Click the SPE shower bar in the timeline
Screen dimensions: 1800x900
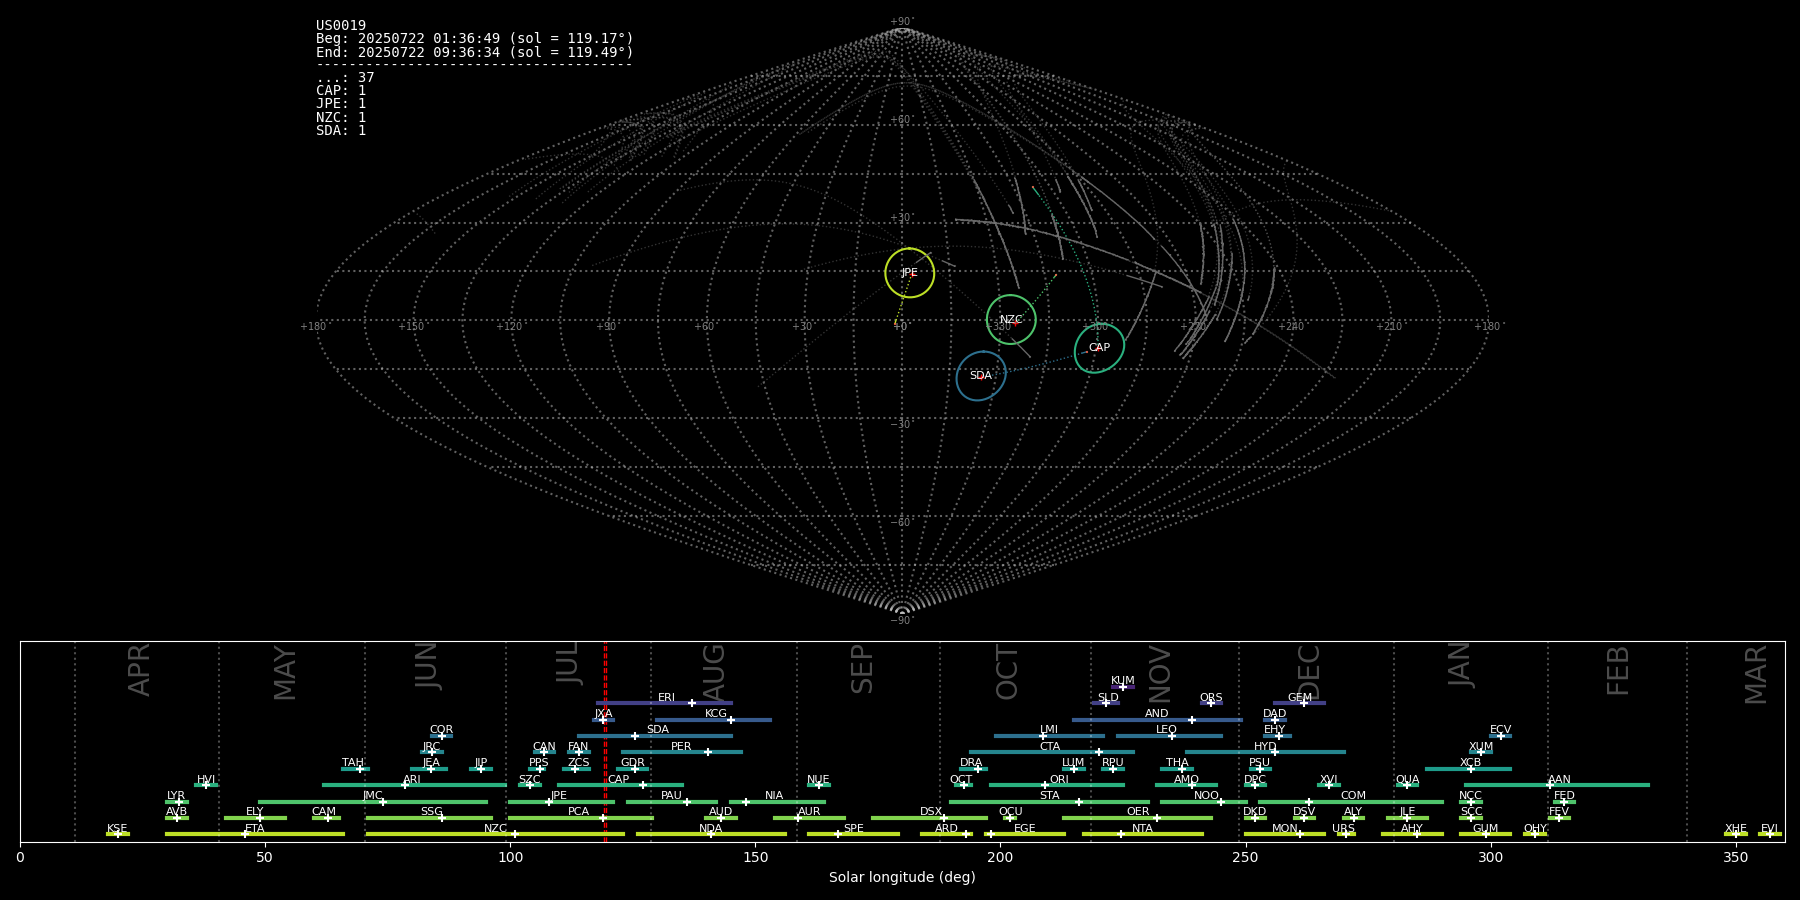[x=853, y=834]
